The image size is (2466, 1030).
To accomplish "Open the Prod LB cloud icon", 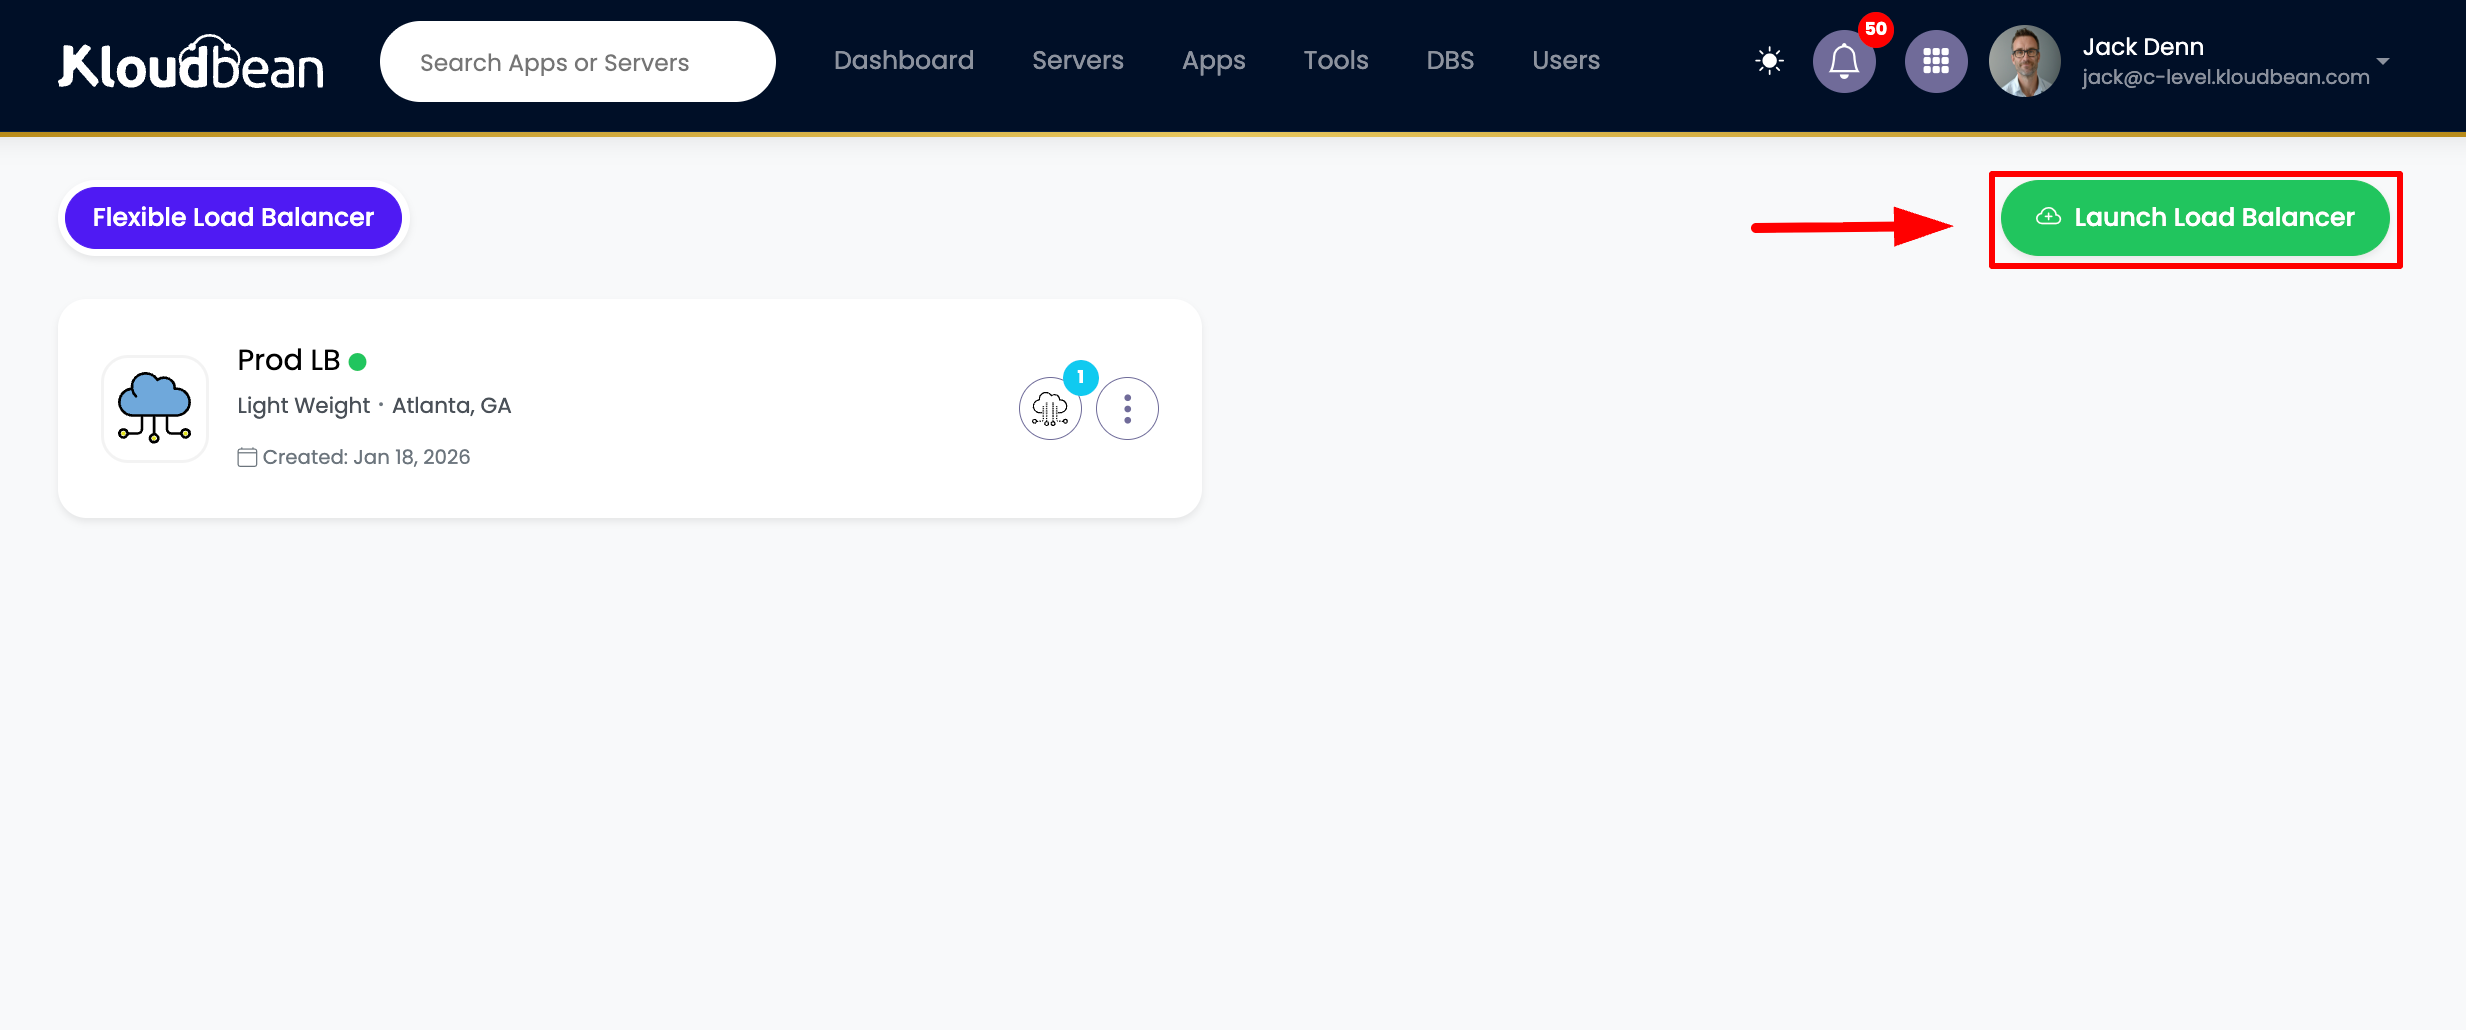I will tap(155, 408).
